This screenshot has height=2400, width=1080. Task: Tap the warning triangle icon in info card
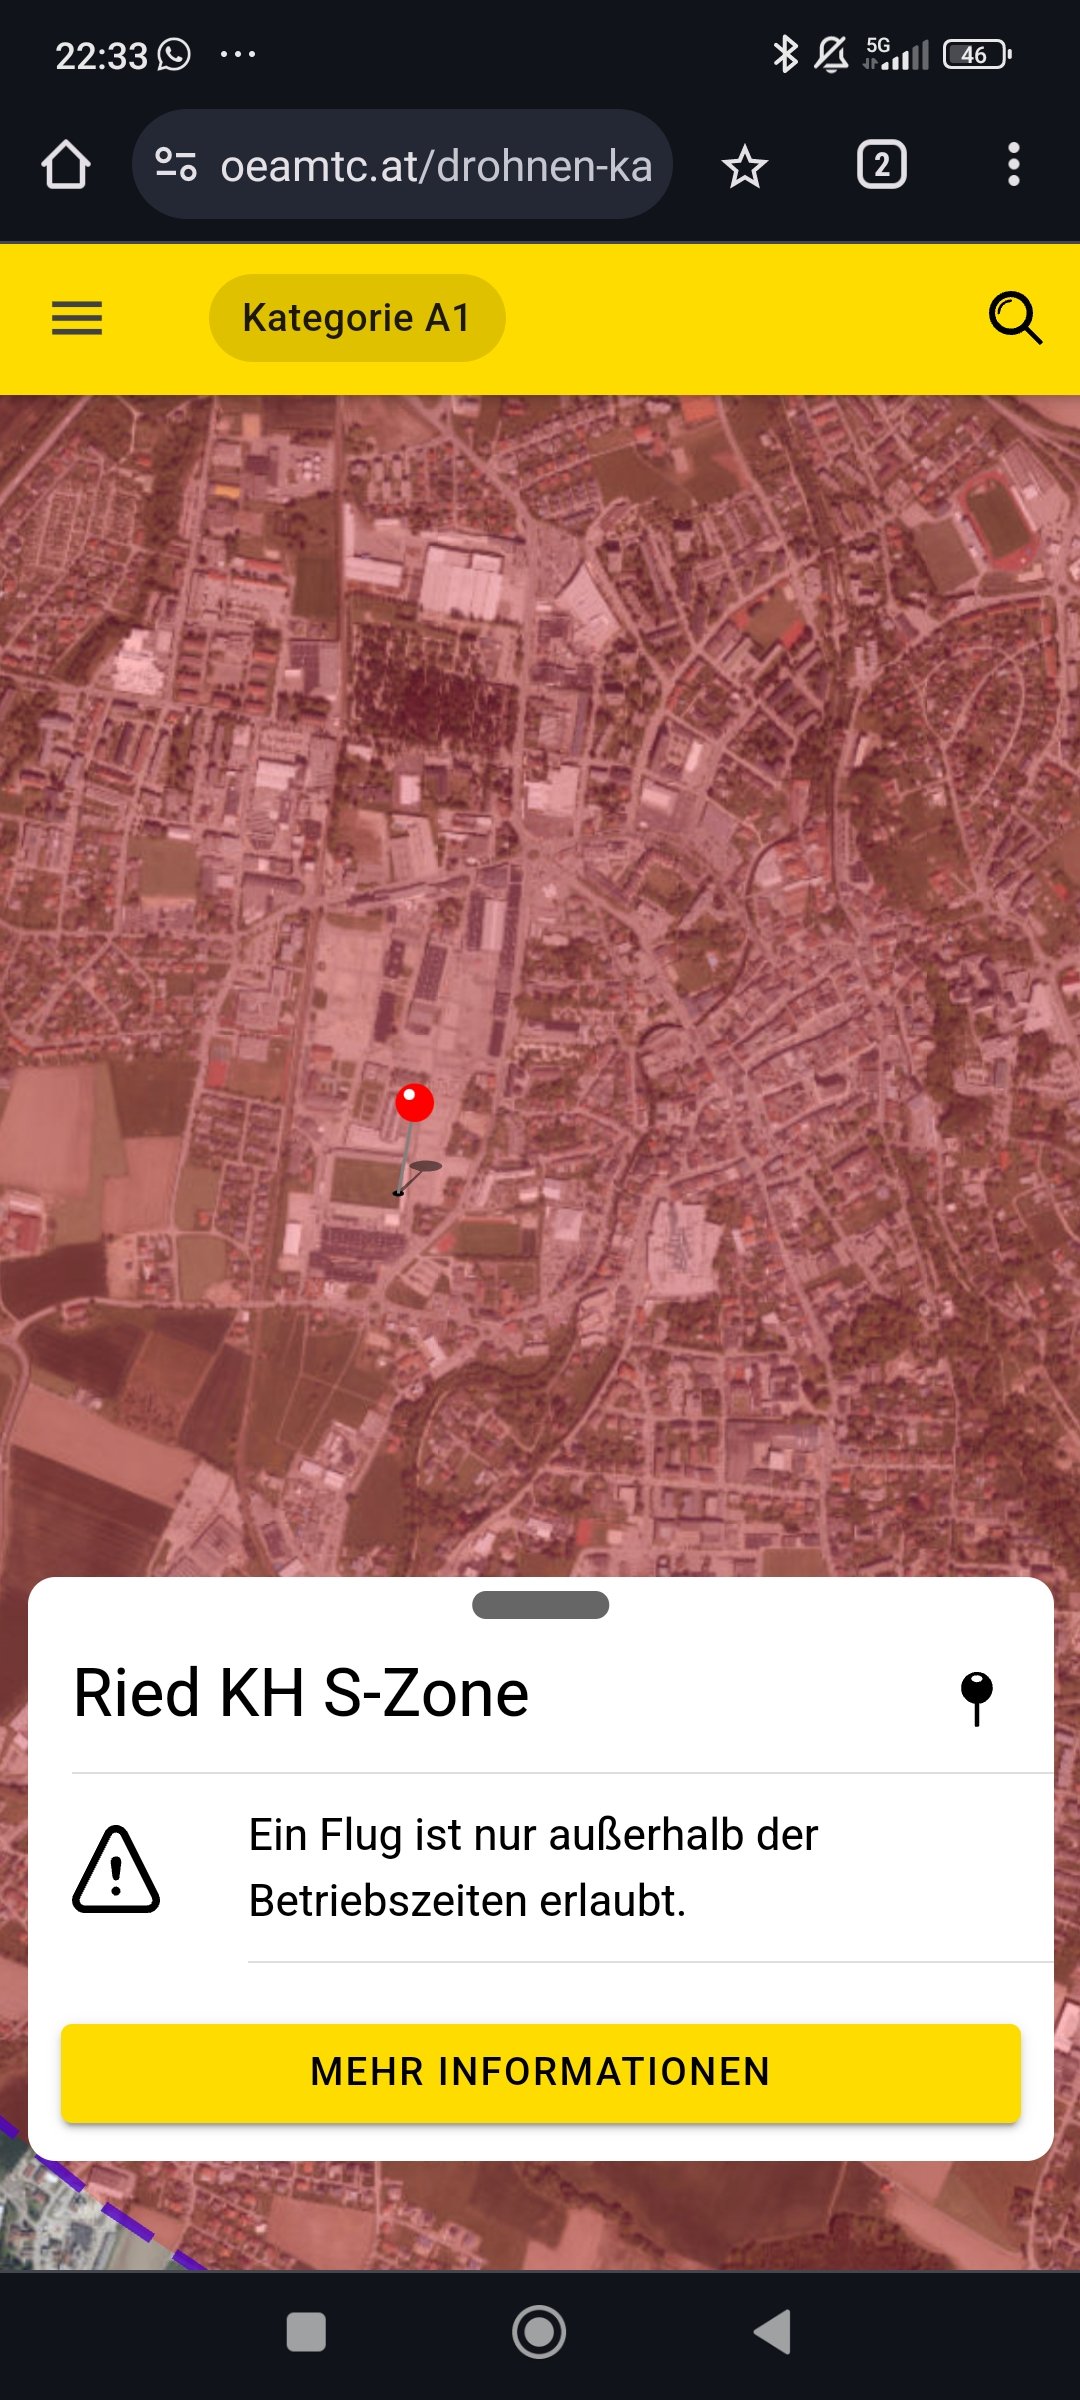[116, 1869]
